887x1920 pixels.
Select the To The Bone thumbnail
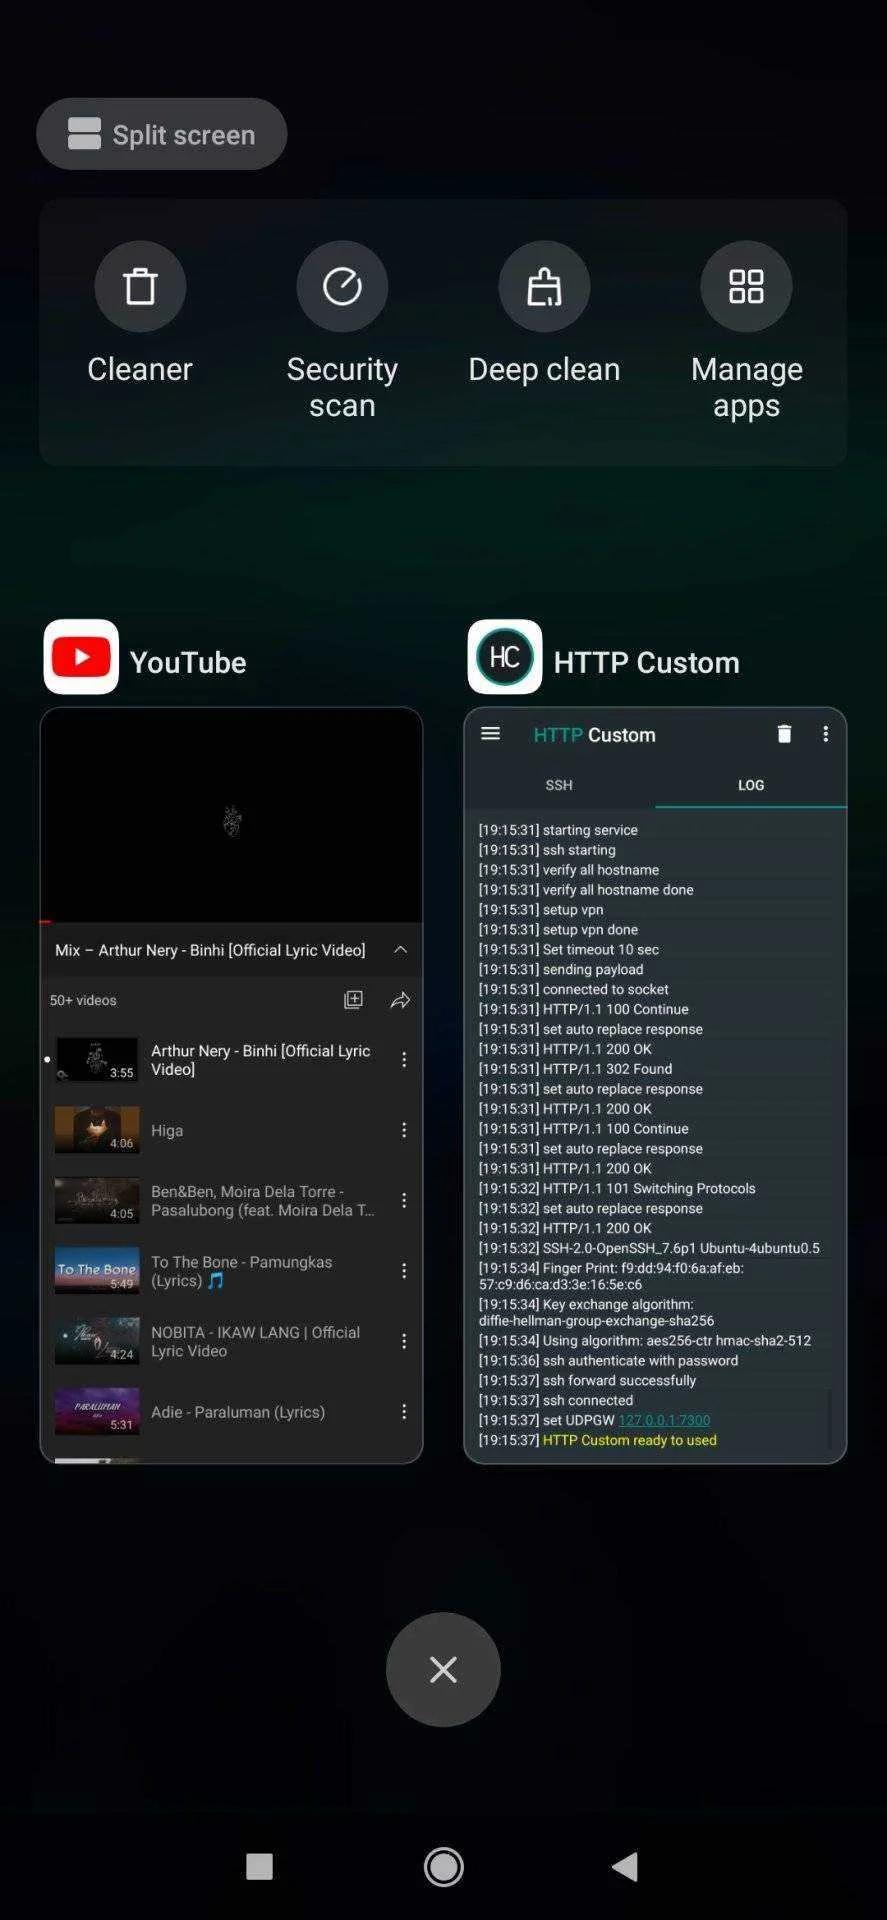coord(97,1271)
